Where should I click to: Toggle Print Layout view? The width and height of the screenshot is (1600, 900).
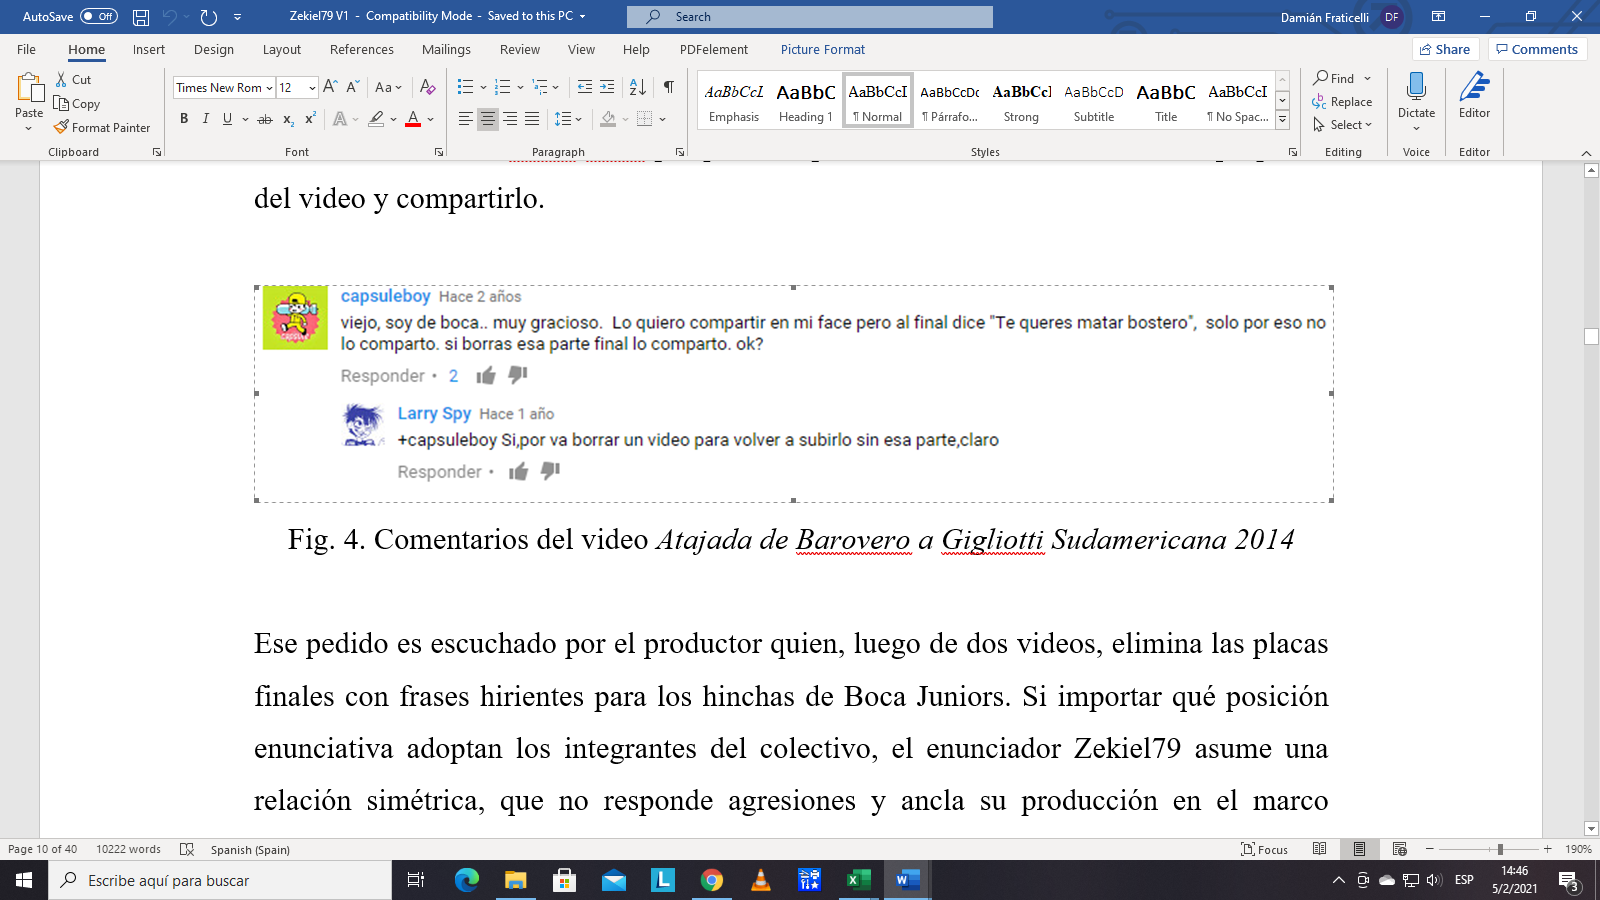[x=1359, y=849]
